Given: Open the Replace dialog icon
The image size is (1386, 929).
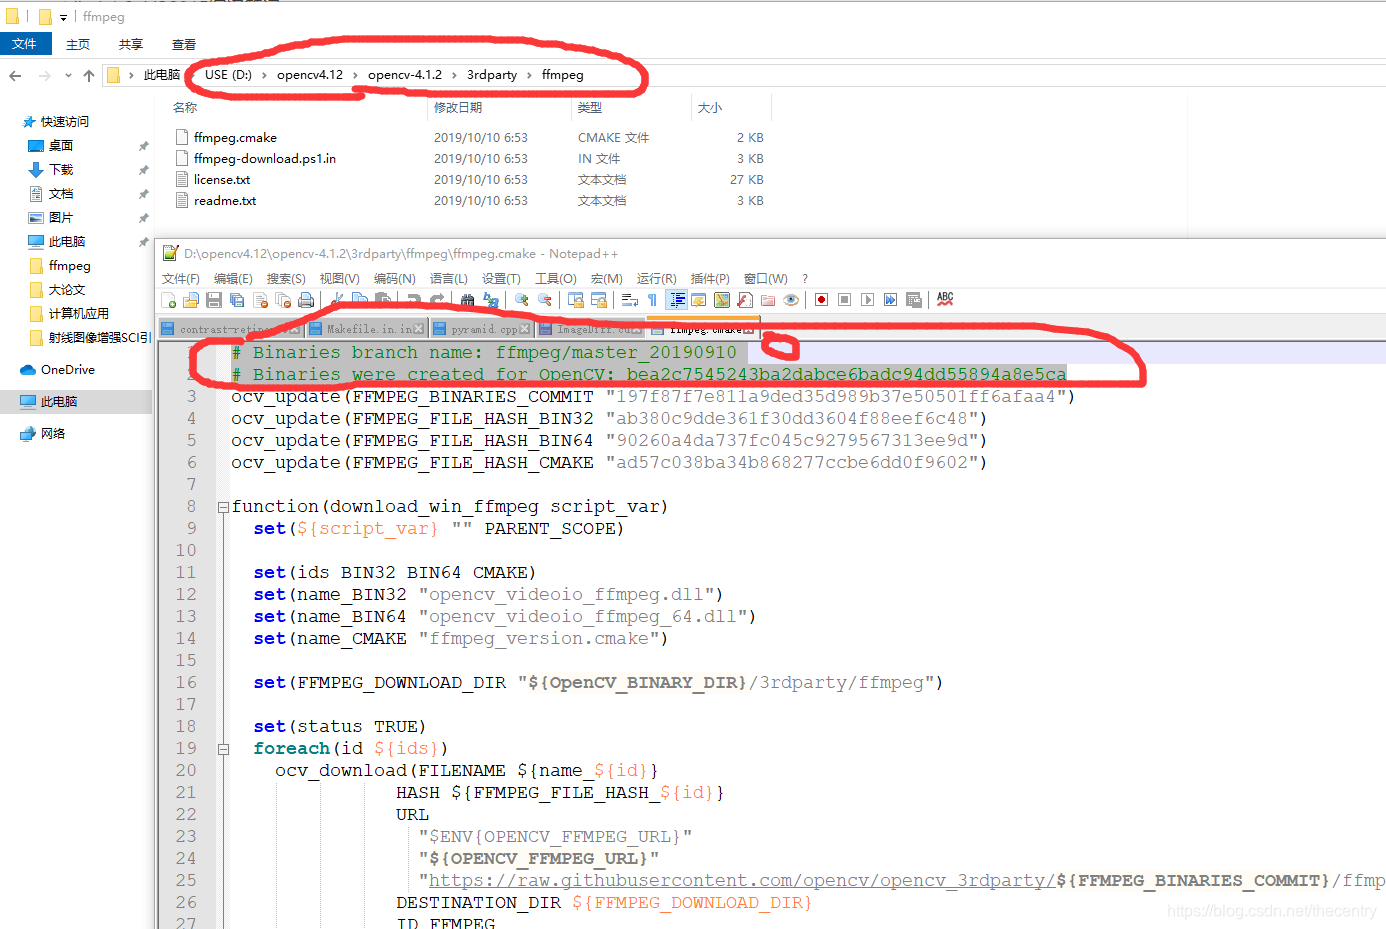Looking at the screenshot, I should tap(491, 300).
